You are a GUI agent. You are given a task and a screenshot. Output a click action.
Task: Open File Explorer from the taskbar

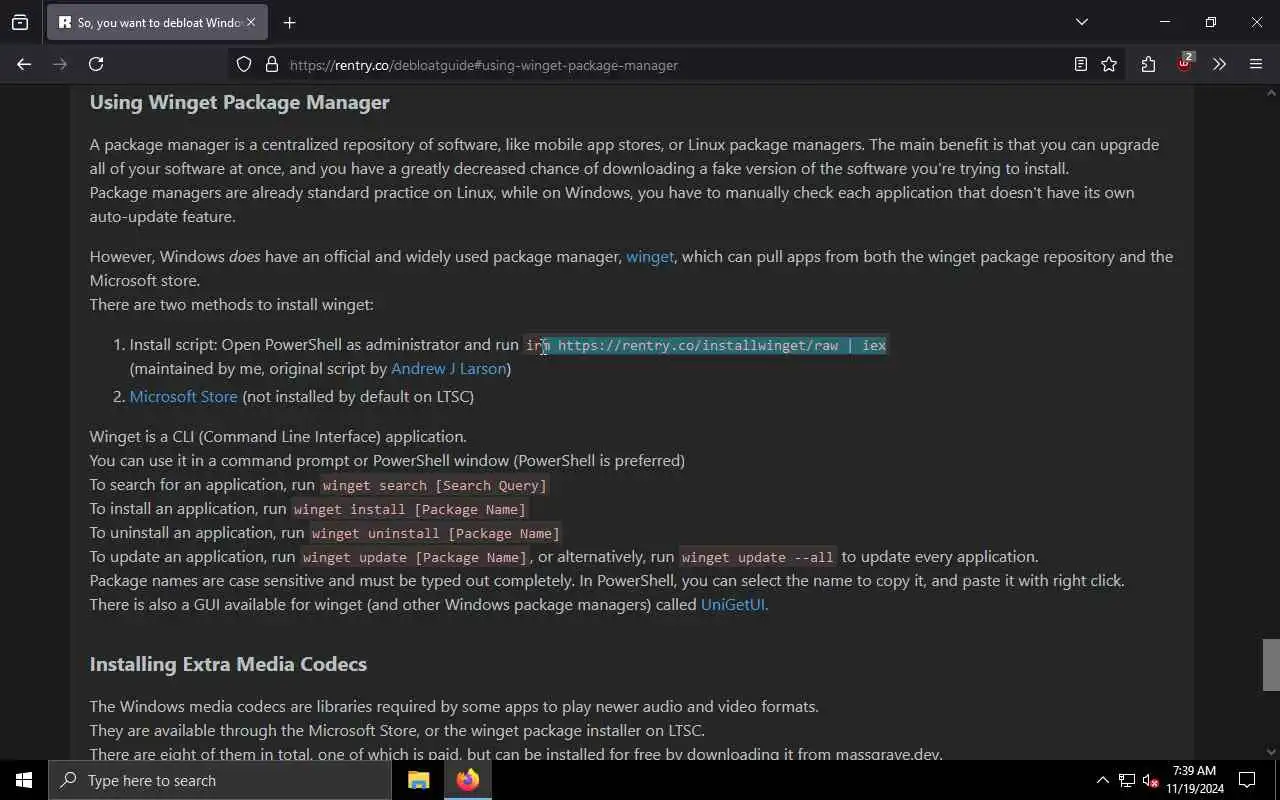pyautogui.click(x=418, y=780)
